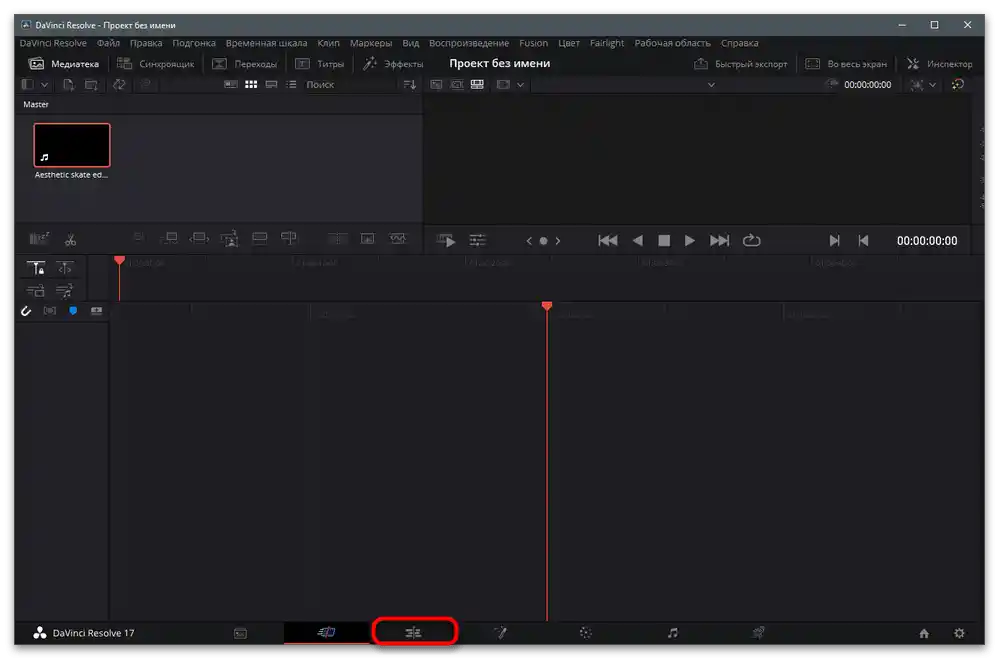This screenshot has height=659, width=999.
Task: Open the Инспектор panel
Action: pyautogui.click(x=940, y=64)
